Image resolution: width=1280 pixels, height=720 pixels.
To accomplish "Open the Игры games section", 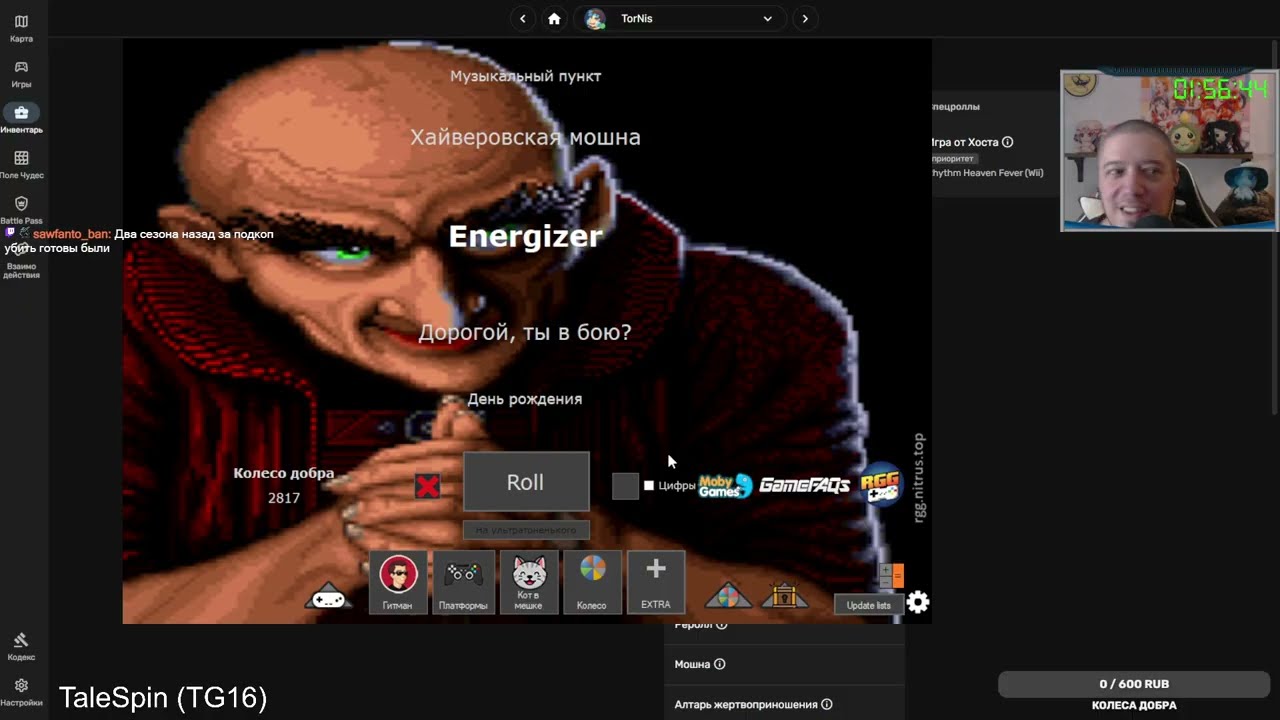I will click(x=21, y=74).
